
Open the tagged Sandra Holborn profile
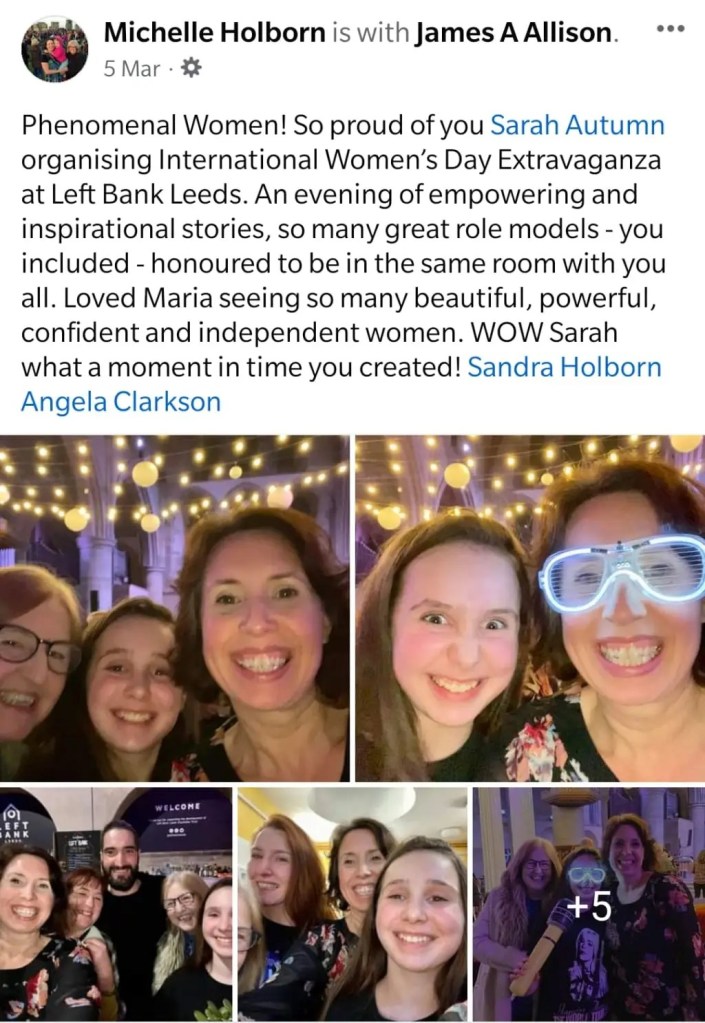pos(565,367)
